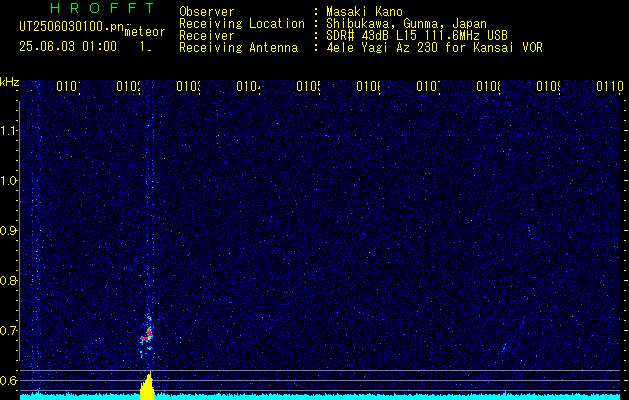Click the Observer label

coord(207,12)
